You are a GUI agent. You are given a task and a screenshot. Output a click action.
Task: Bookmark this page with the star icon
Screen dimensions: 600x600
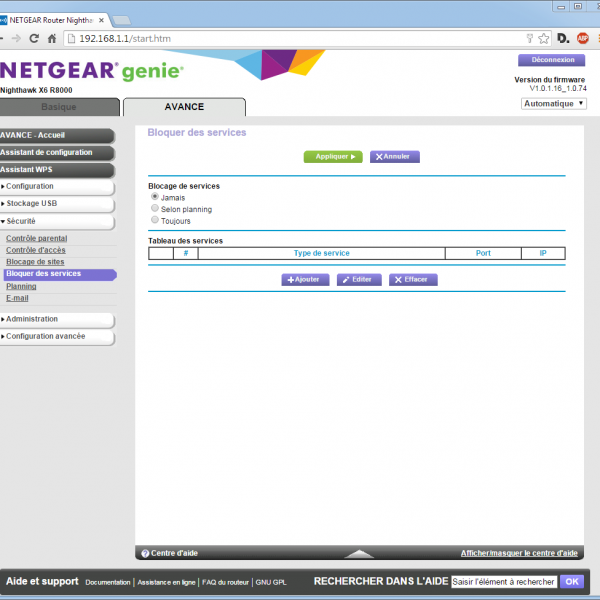543,38
